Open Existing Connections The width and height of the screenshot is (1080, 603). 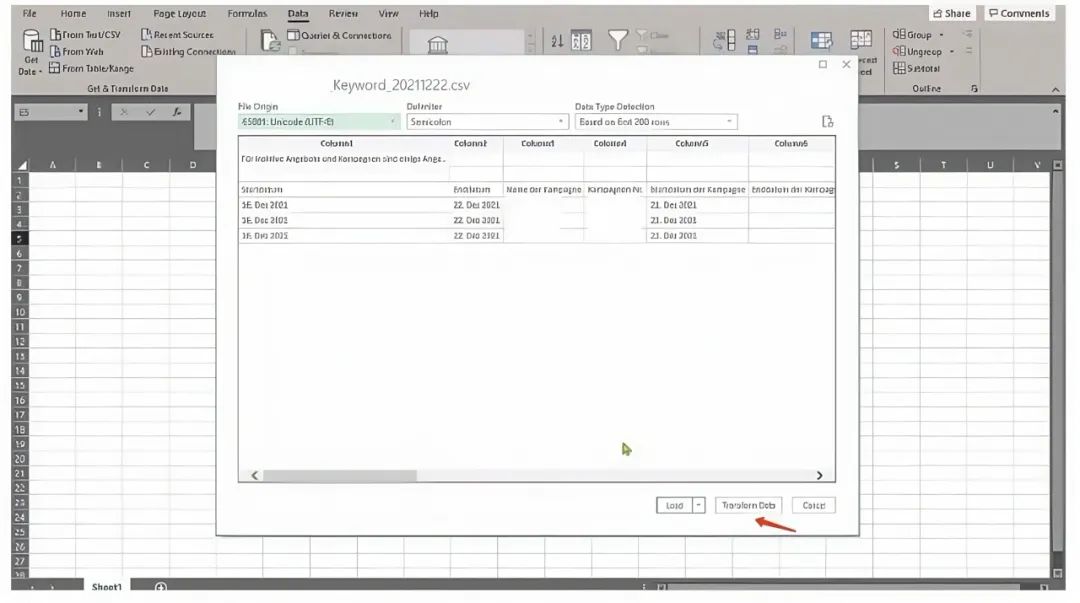[188, 52]
